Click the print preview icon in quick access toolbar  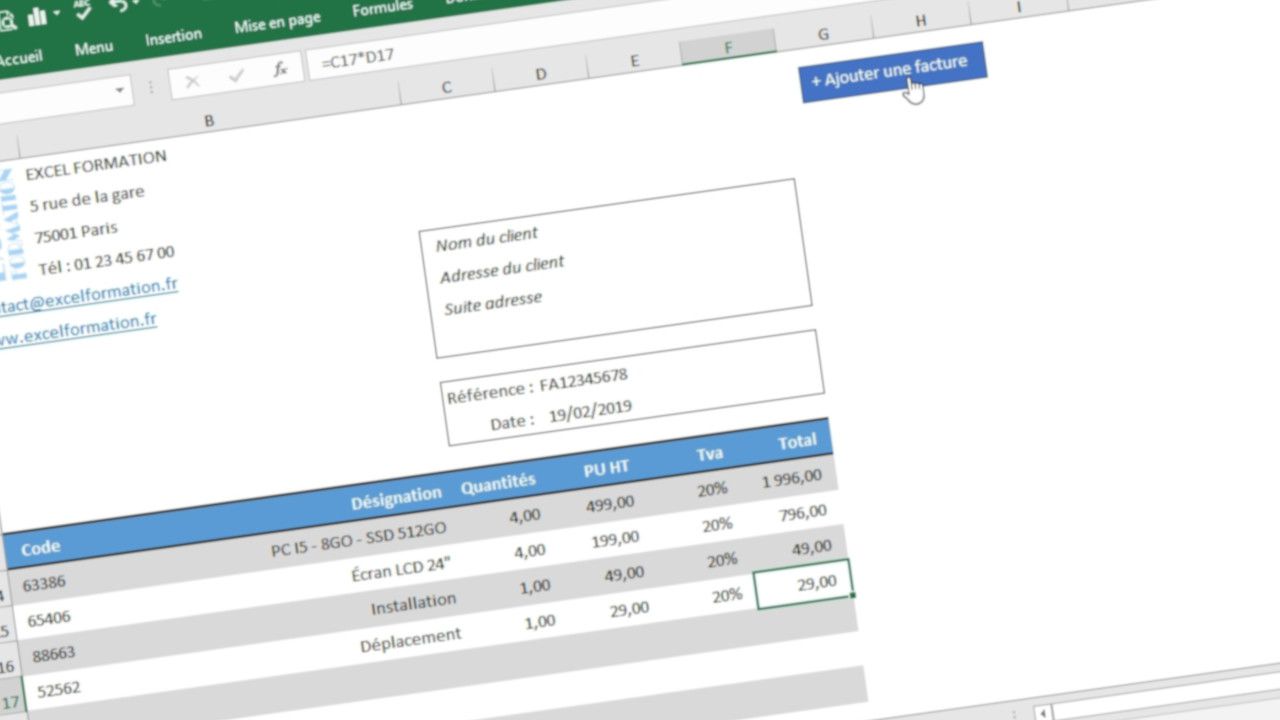pos(6,18)
